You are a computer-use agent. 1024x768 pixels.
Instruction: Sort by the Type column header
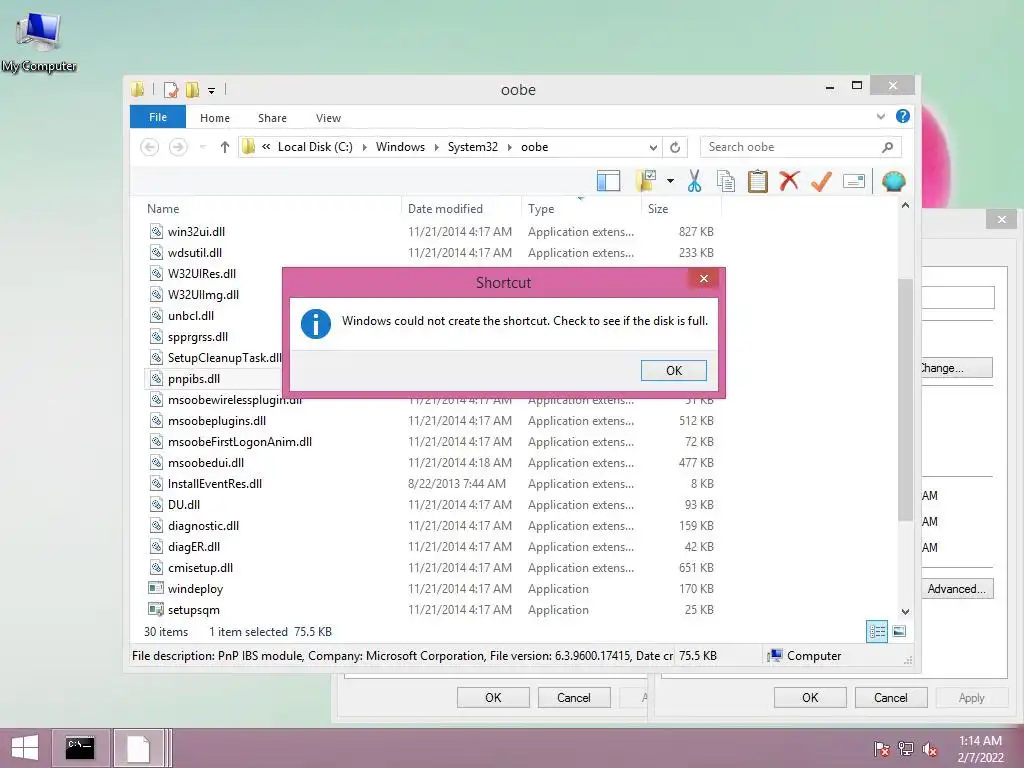pos(541,208)
